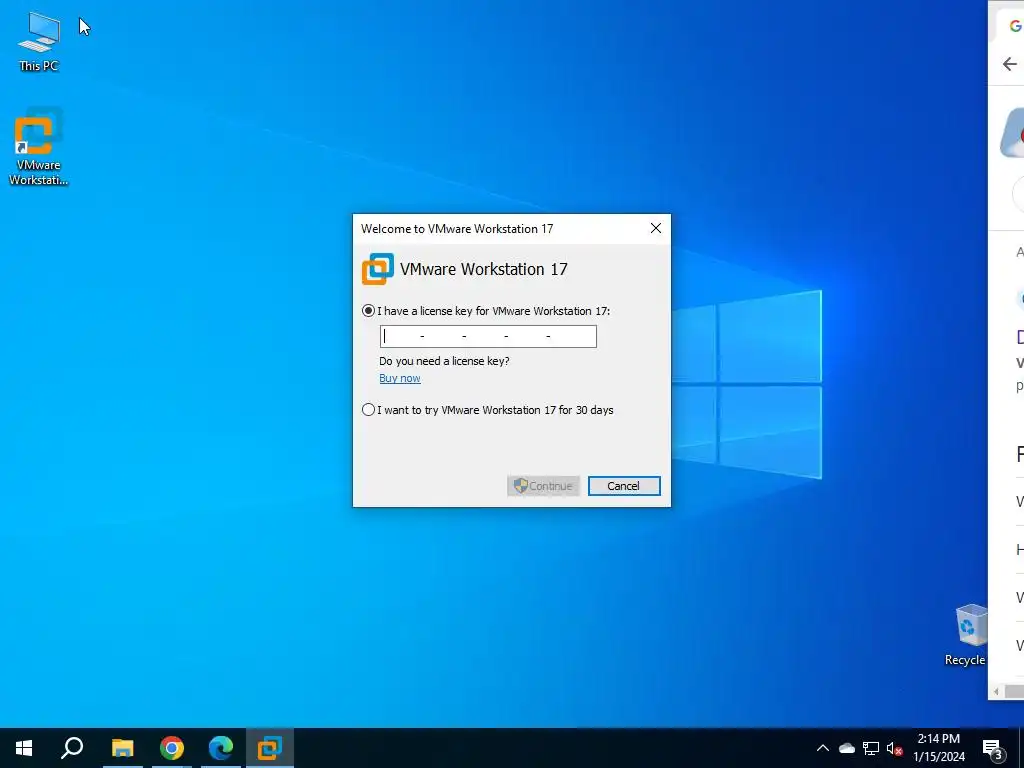Launch Google Chrome from the taskbar
This screenshot has height=768, width=1024.
[172, 748]
